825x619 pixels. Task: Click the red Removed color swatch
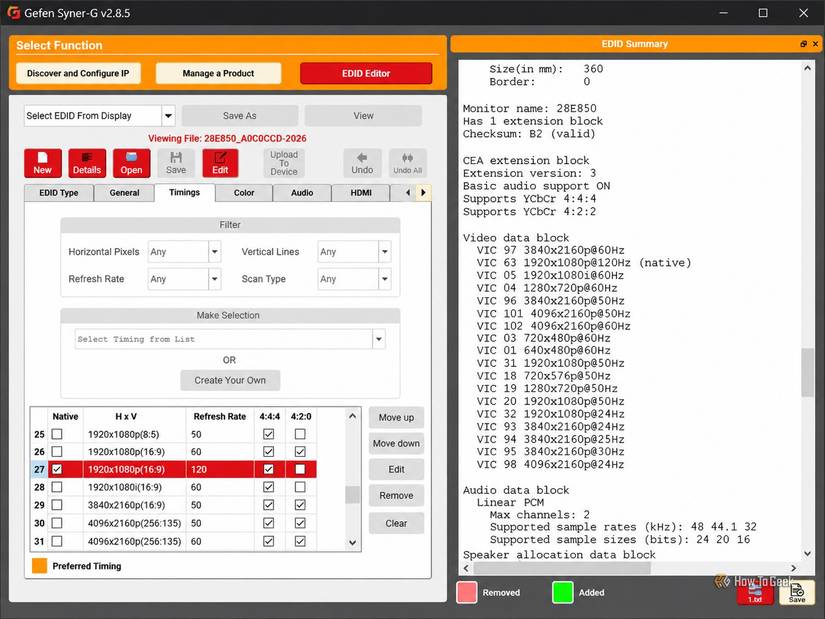pos(467,593)
